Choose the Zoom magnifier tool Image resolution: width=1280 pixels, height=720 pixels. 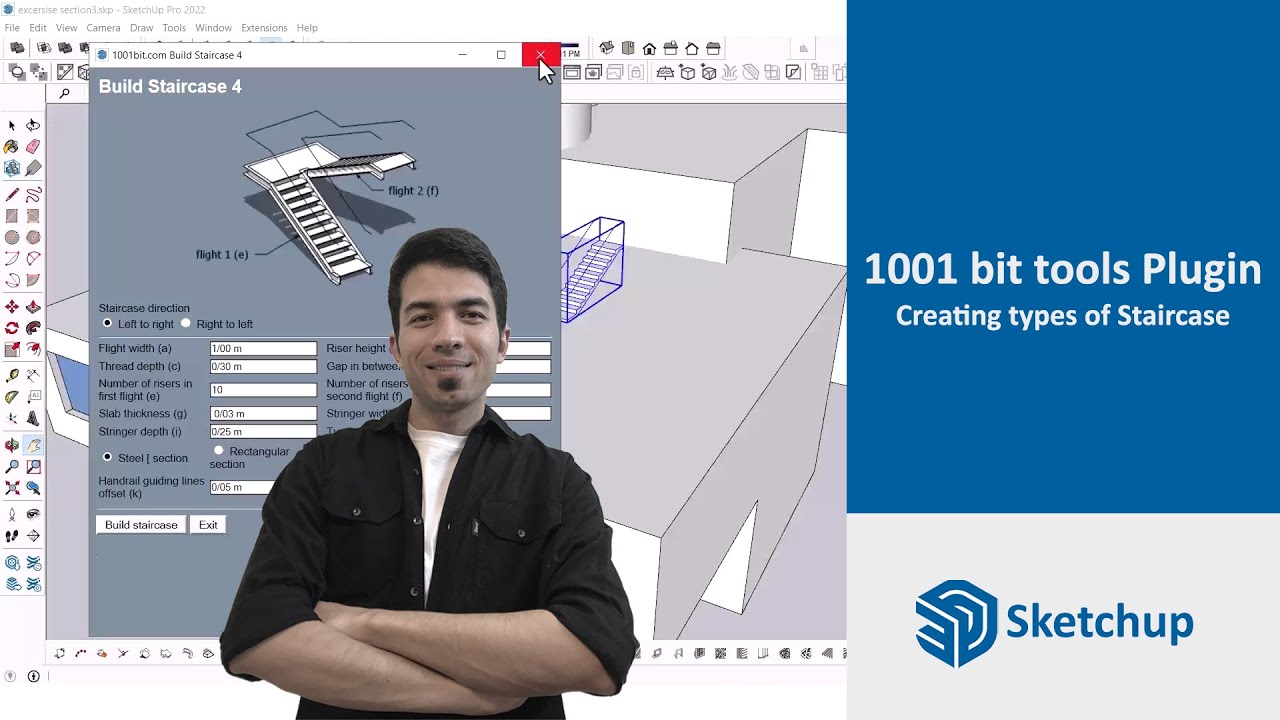pyautogui.click(x=12, y=466)
